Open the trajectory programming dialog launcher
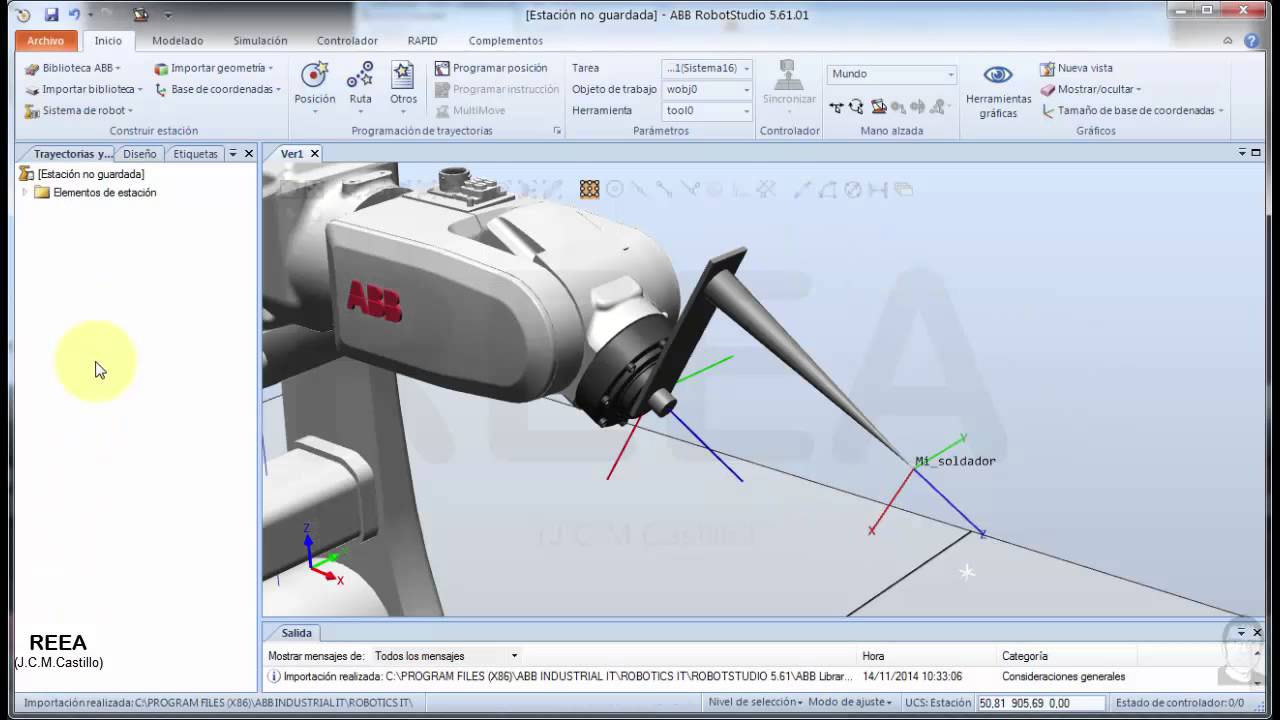 557,131
